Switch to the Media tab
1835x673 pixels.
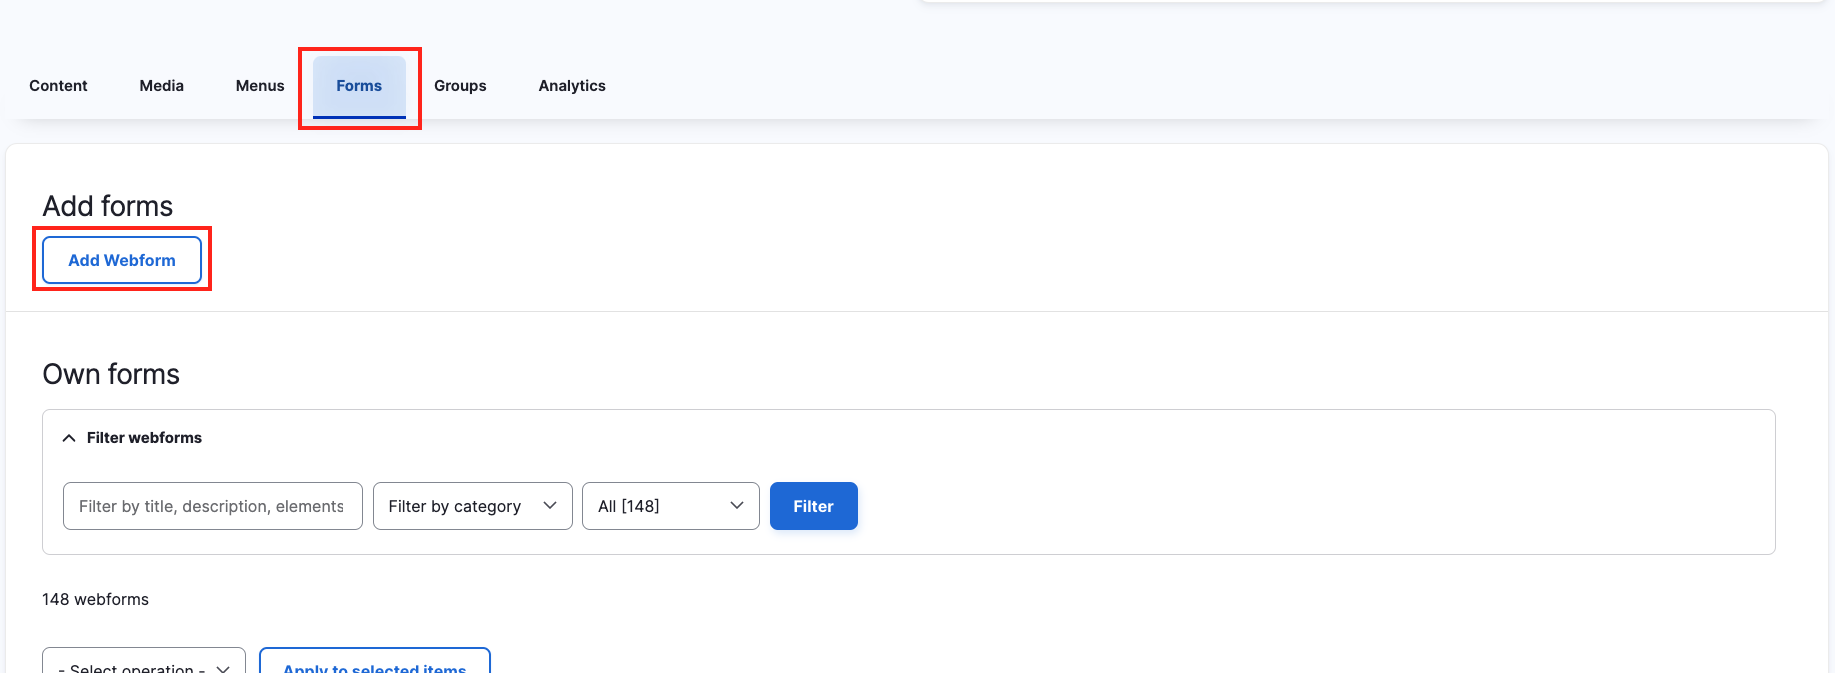coord(161,86)
